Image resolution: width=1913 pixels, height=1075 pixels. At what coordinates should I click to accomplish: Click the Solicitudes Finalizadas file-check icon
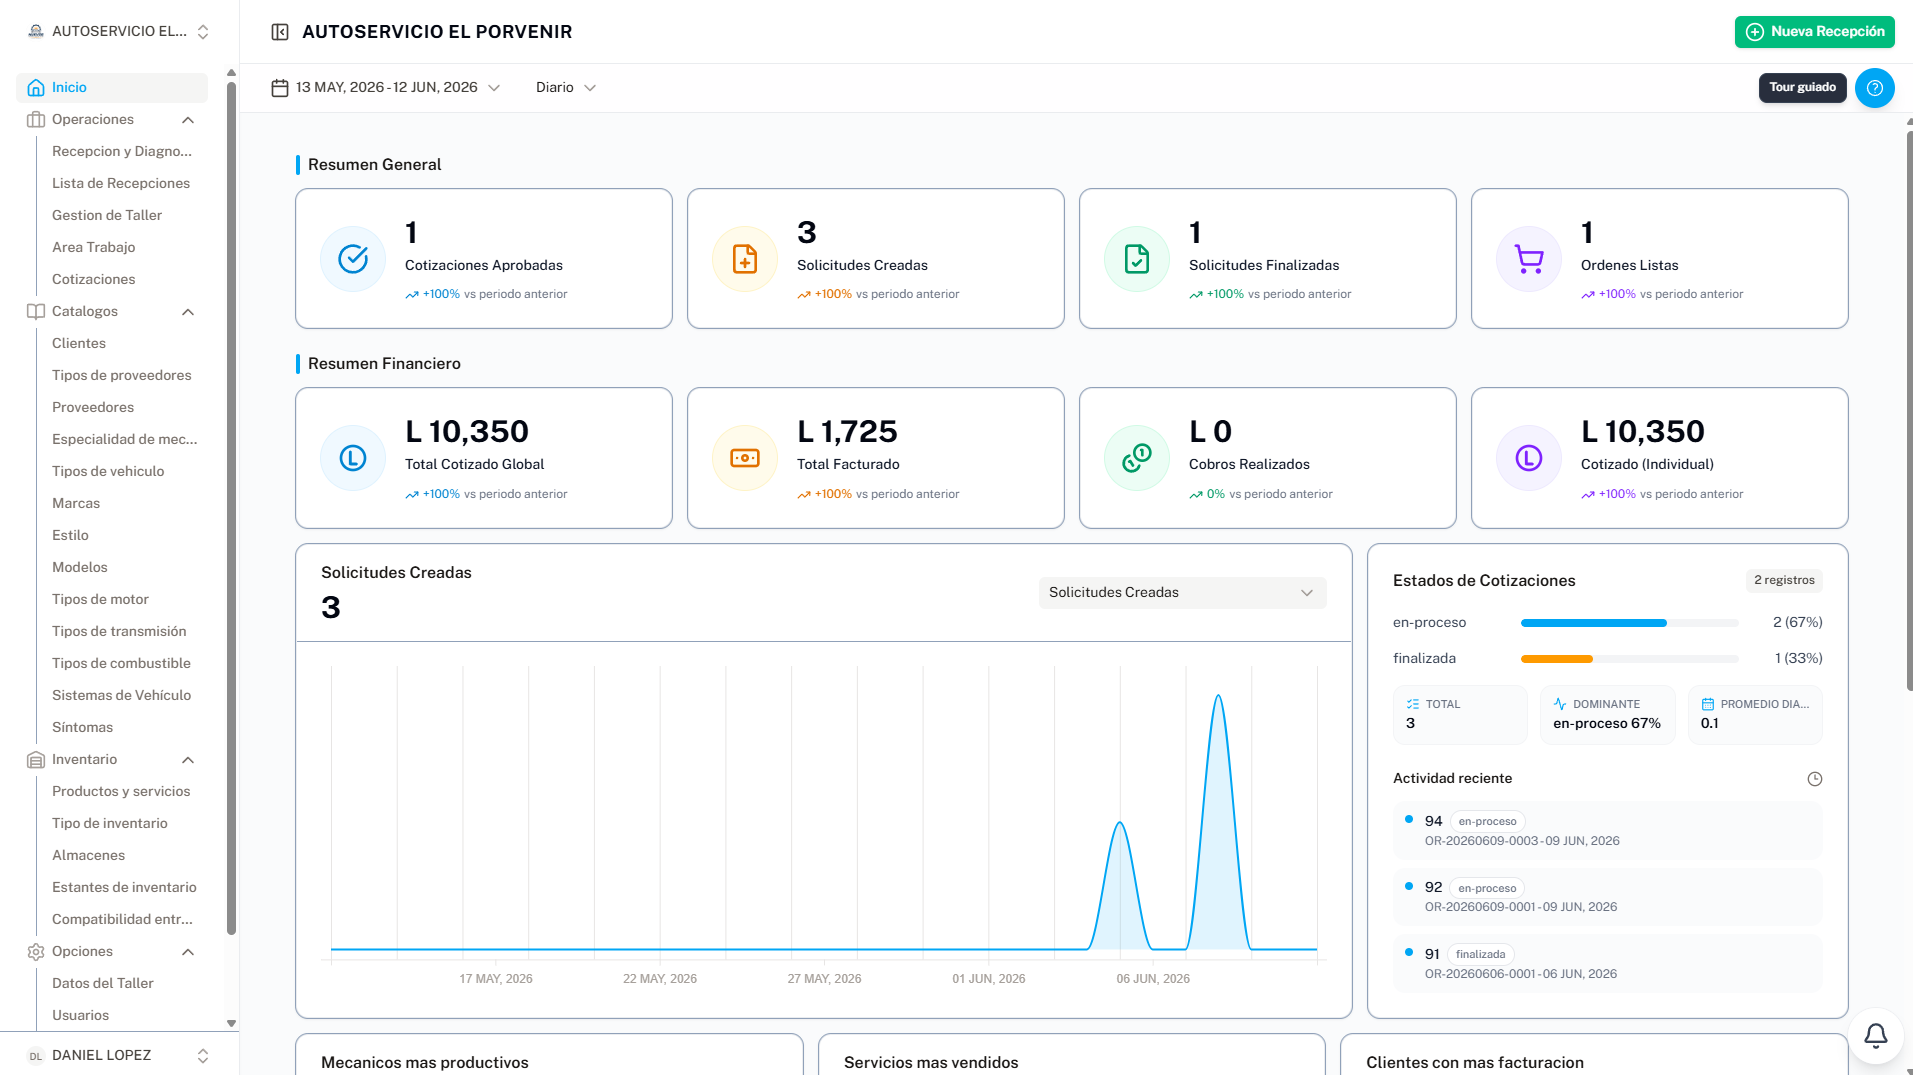coord(1137,259)
